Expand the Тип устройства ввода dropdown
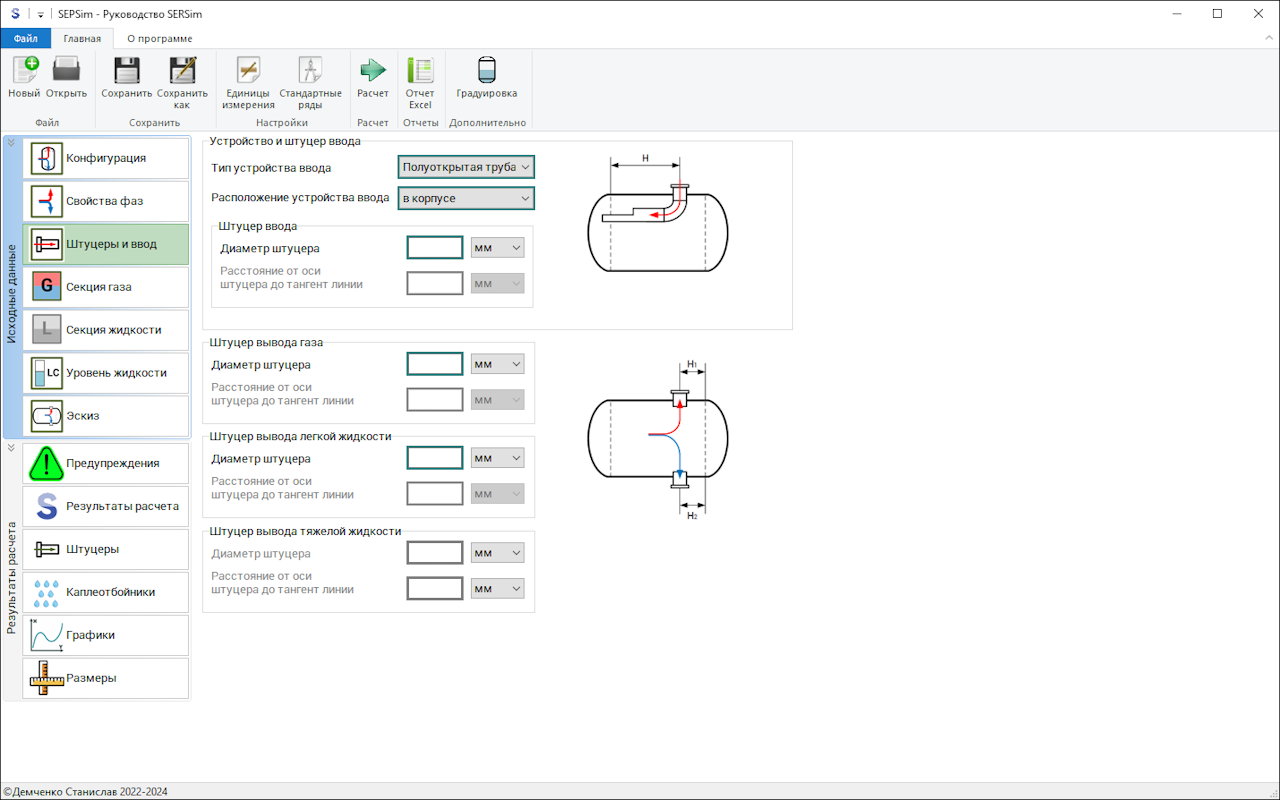Image resolution: width=1280 pixels, height=800 pixels. coord(466,167)
